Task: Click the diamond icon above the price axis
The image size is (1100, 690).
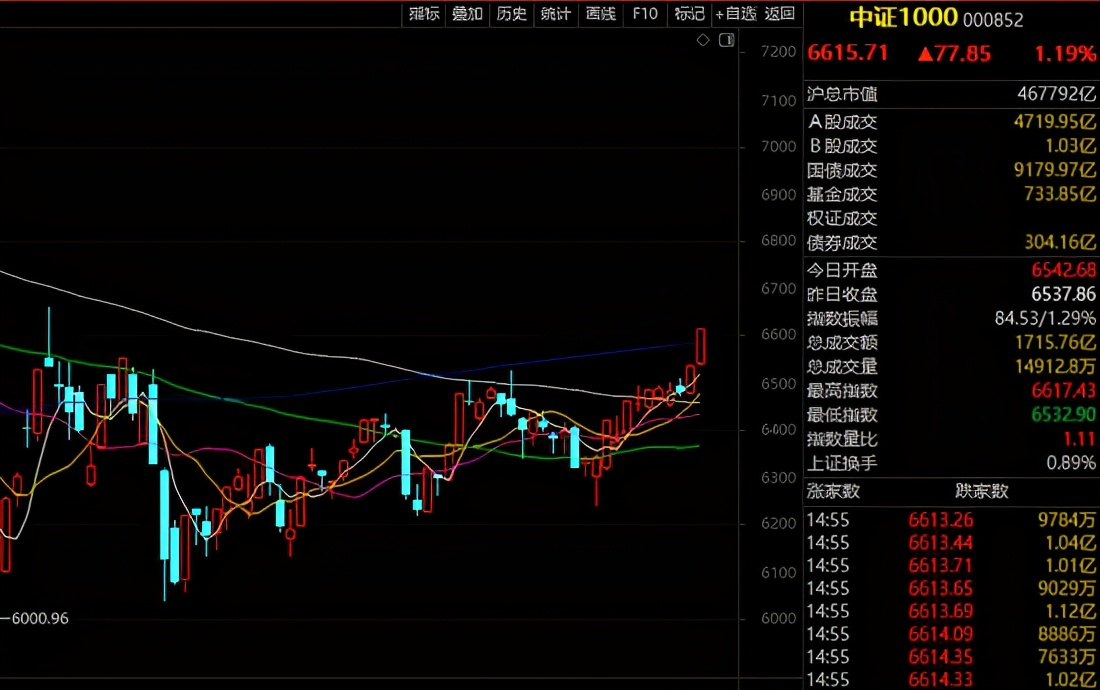Action: tap(703, 40)
